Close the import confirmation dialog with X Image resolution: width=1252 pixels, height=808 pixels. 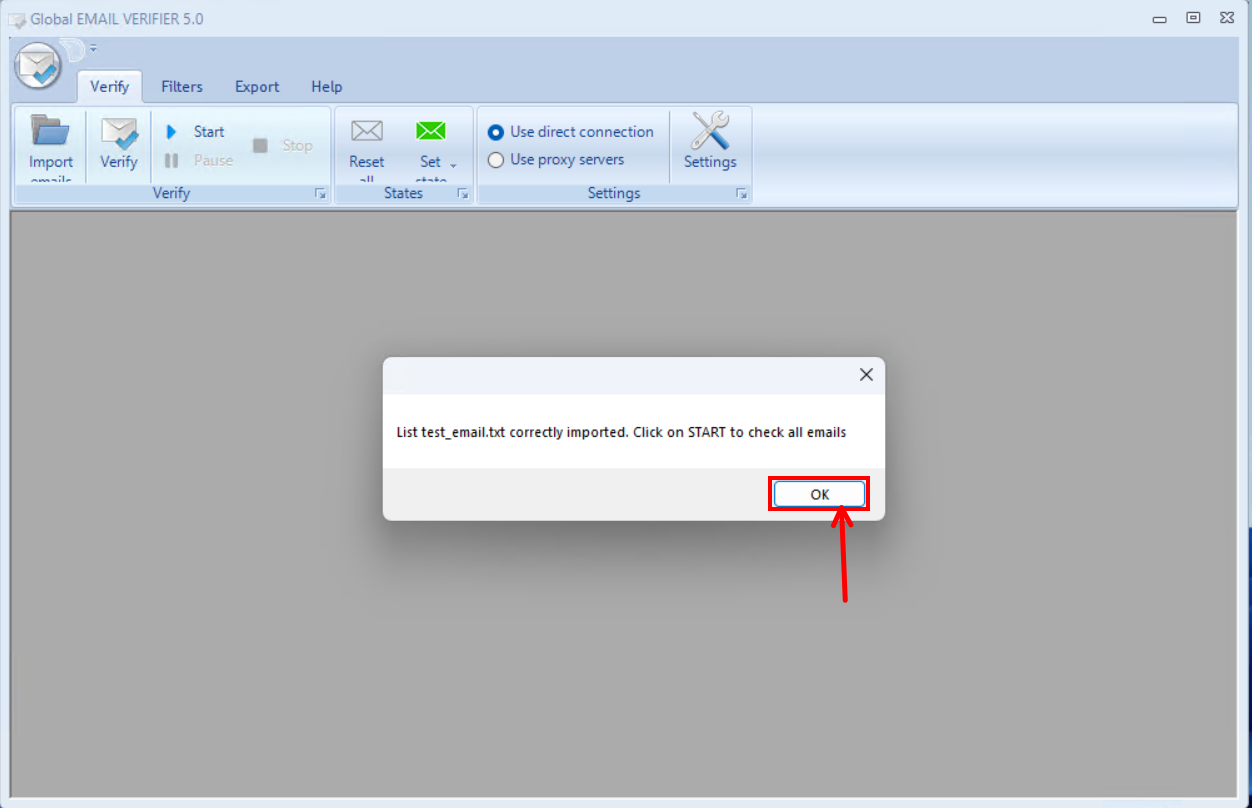pyautogui.click(x=866, y=375)
